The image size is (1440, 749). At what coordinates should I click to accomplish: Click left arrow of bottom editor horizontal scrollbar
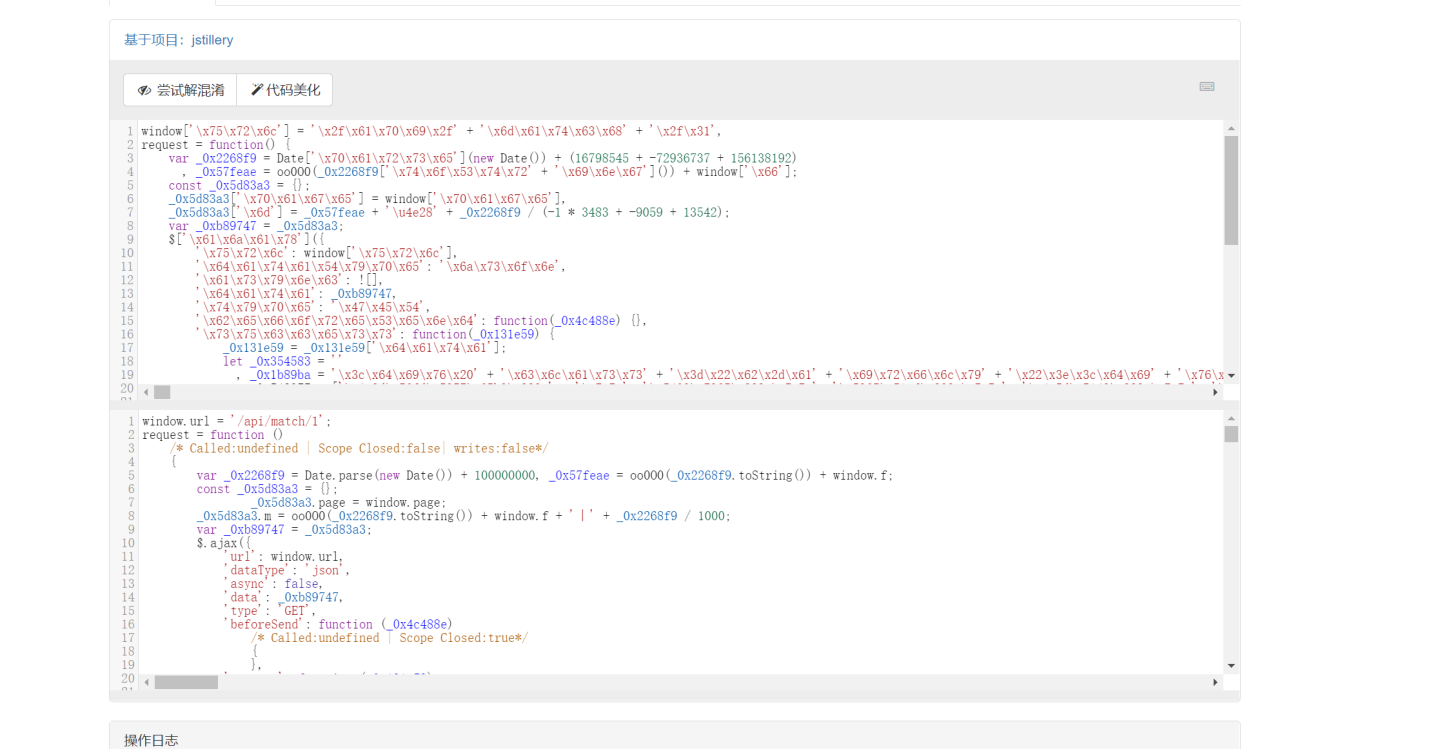tap(148, 682)
